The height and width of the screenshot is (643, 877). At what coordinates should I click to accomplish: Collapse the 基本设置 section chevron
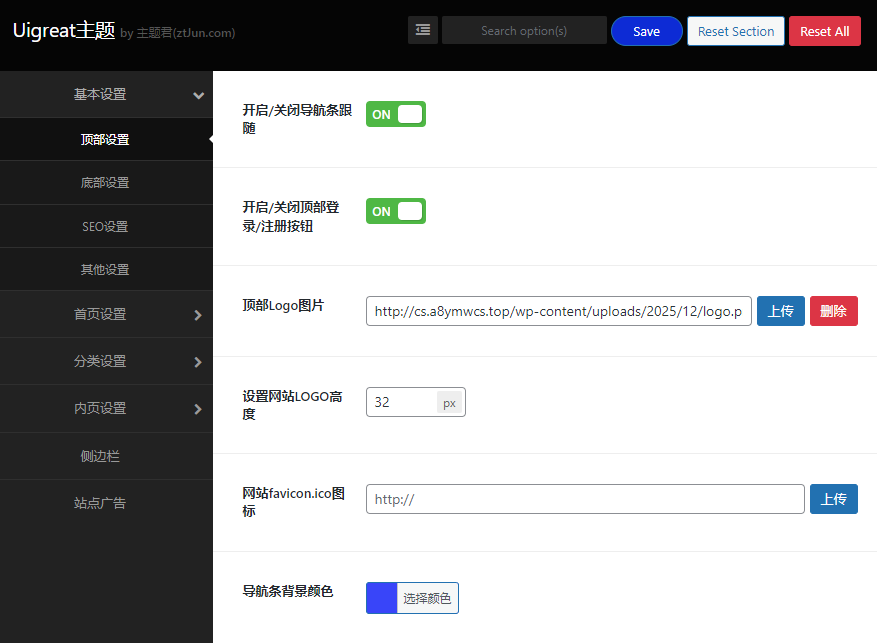coord(198,94)
